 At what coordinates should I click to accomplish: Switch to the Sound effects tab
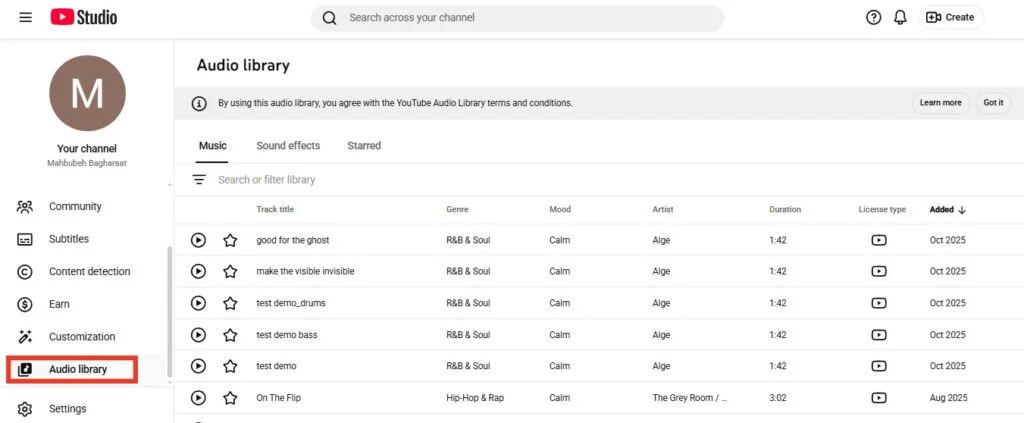288,146
